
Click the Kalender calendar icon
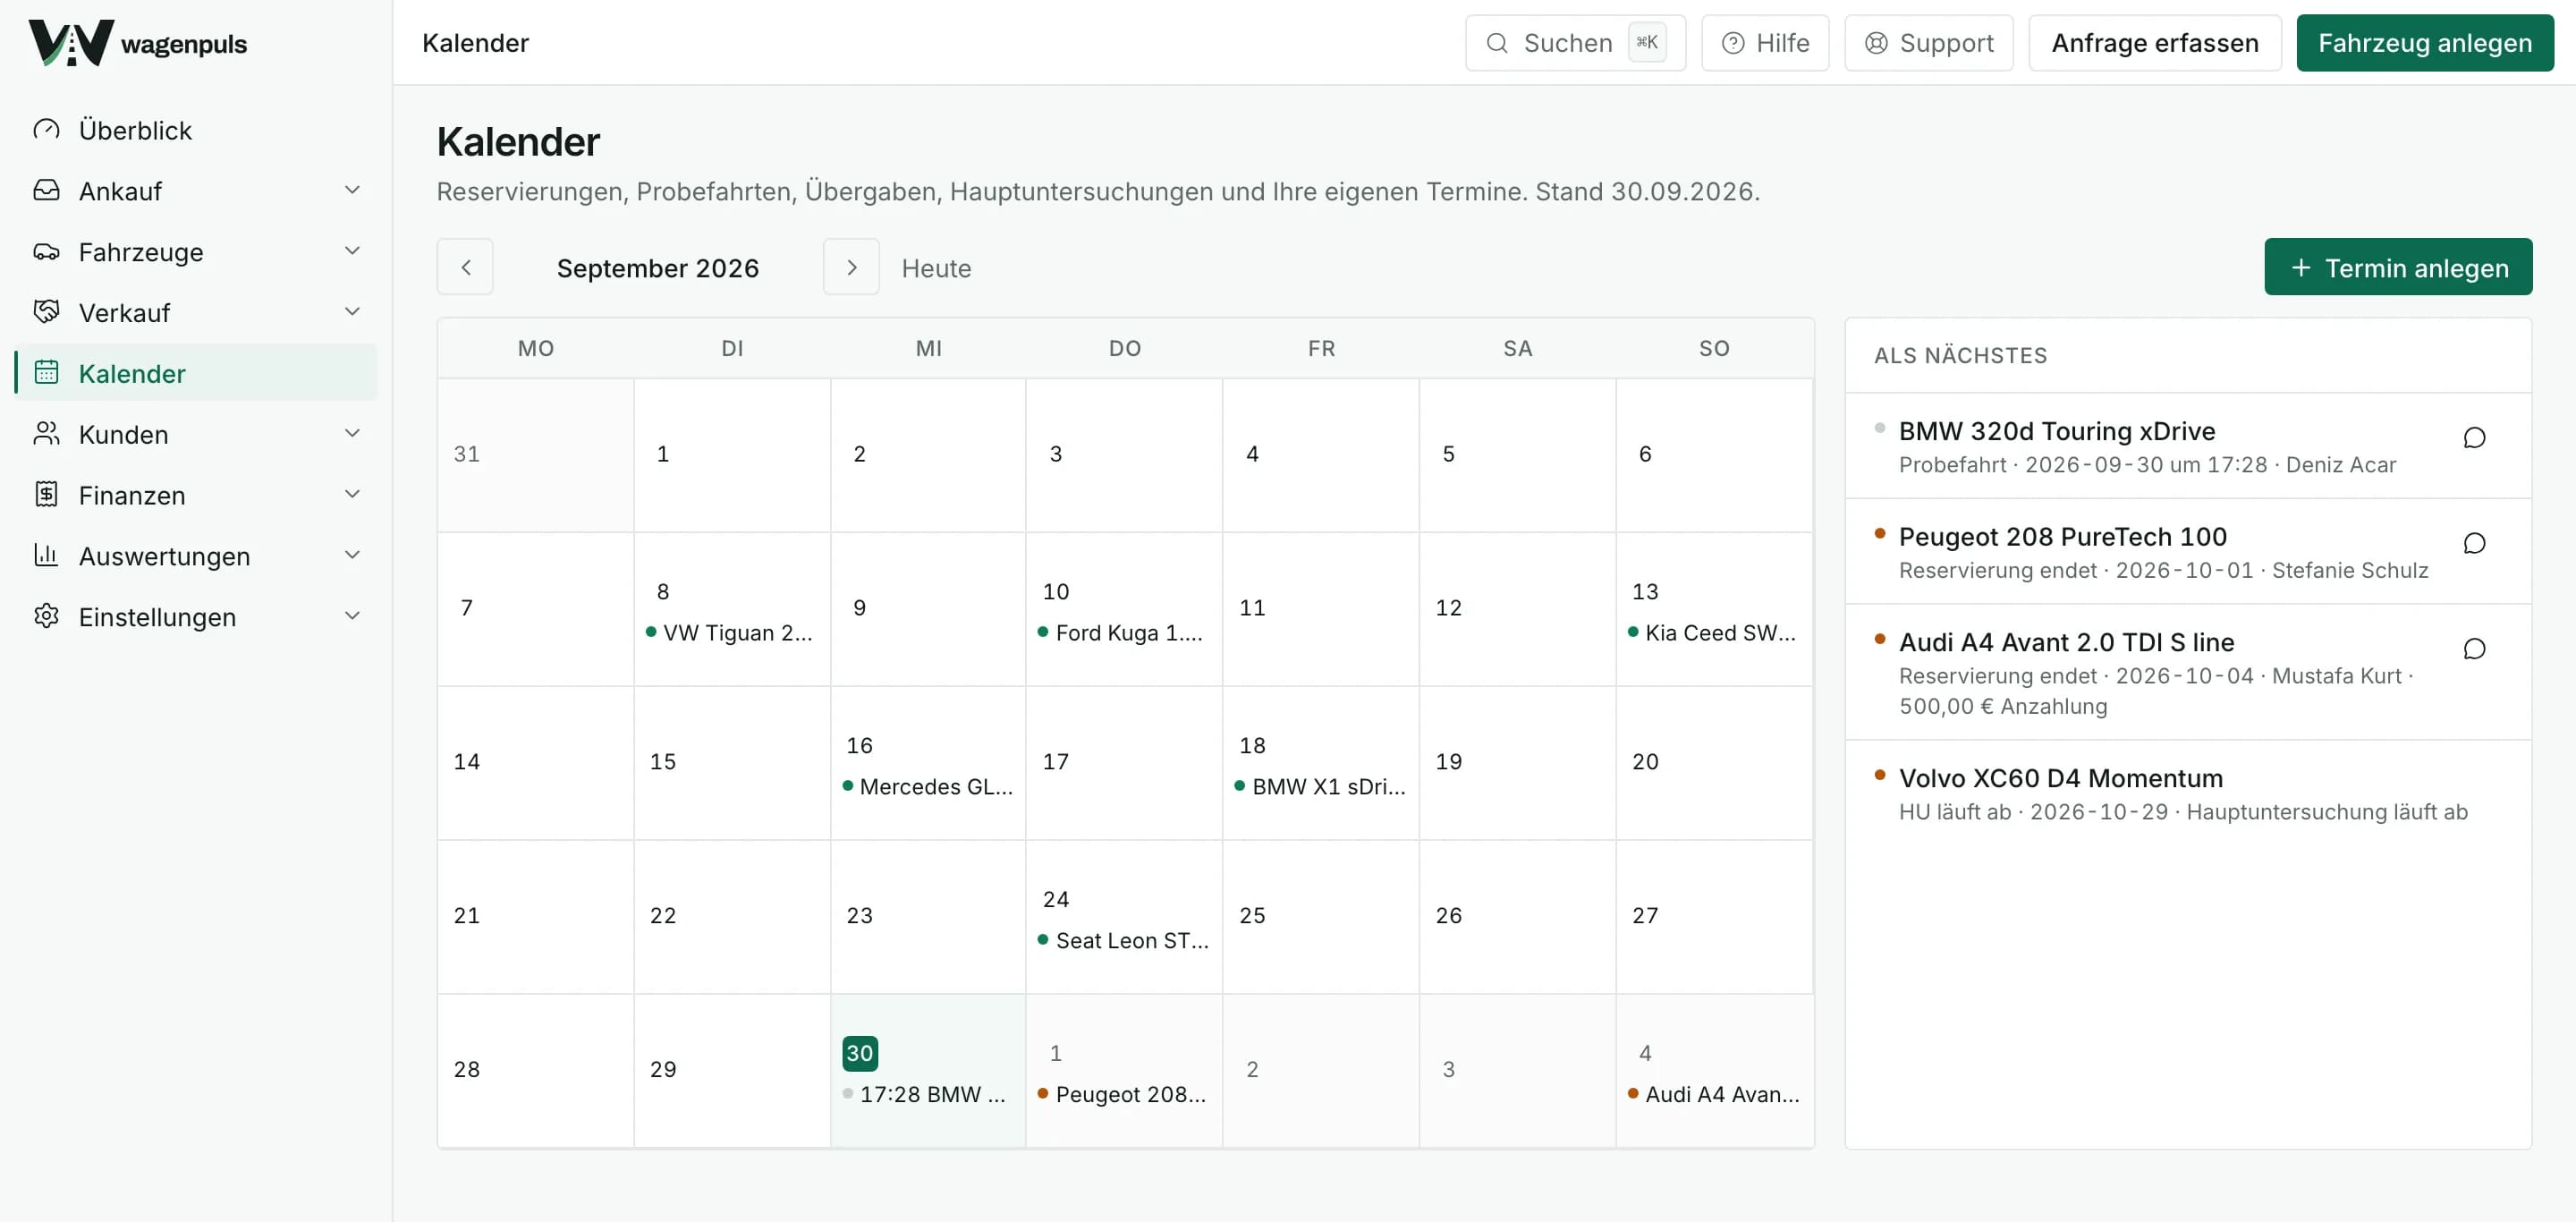pos(46,373)
